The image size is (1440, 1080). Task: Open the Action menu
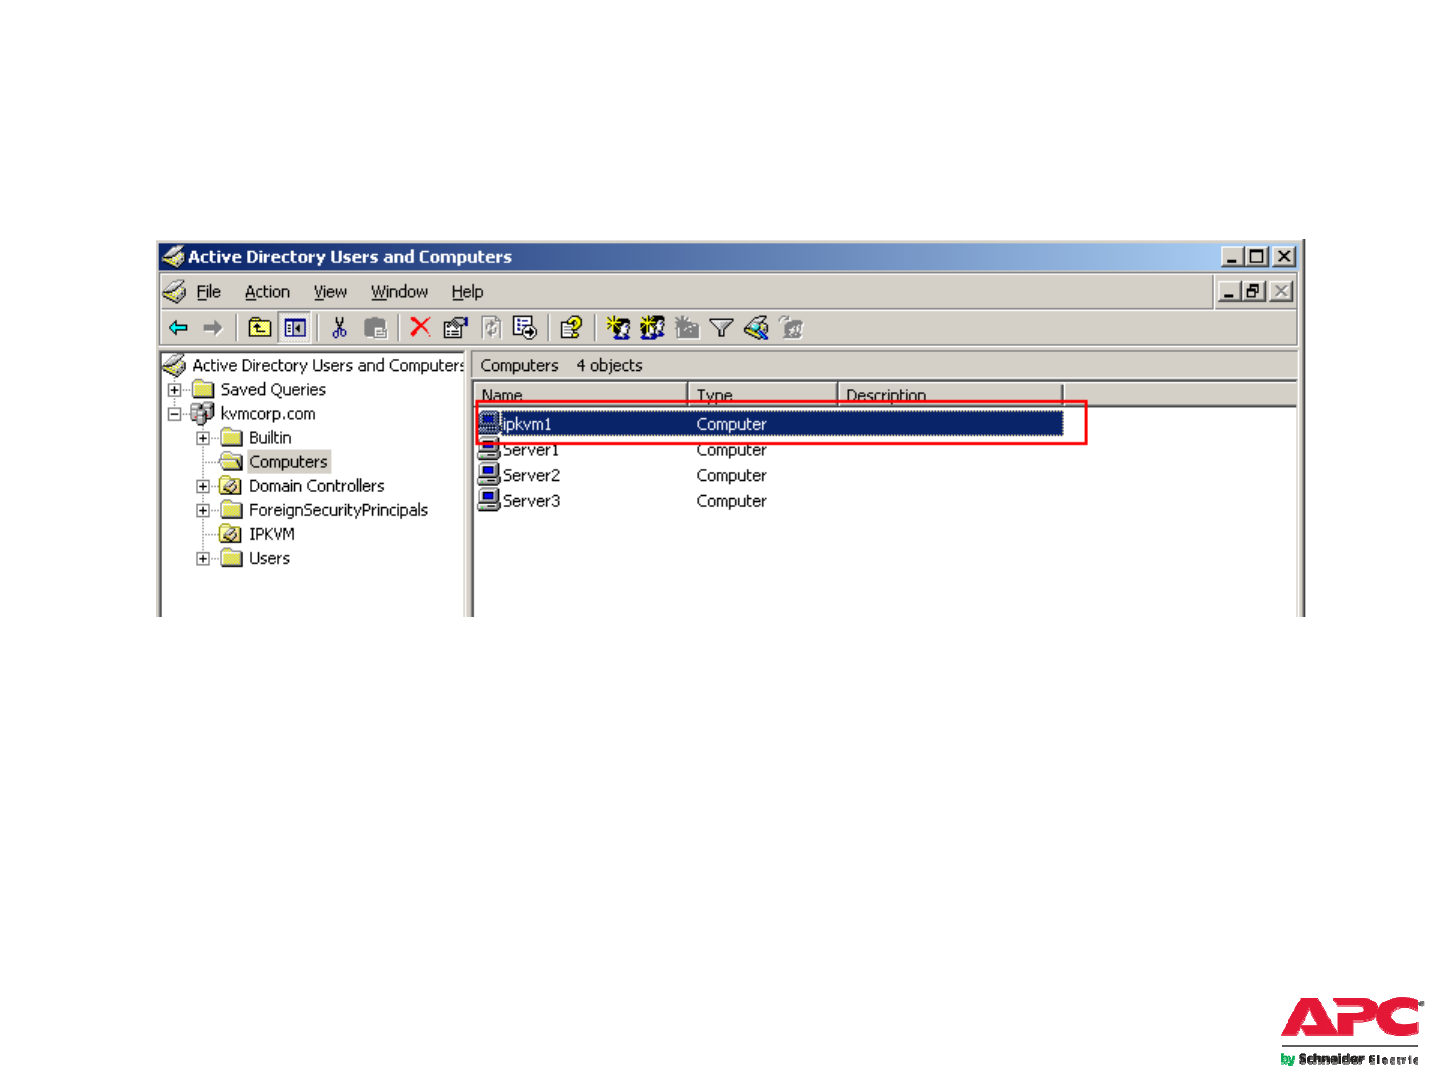[267, 292]
